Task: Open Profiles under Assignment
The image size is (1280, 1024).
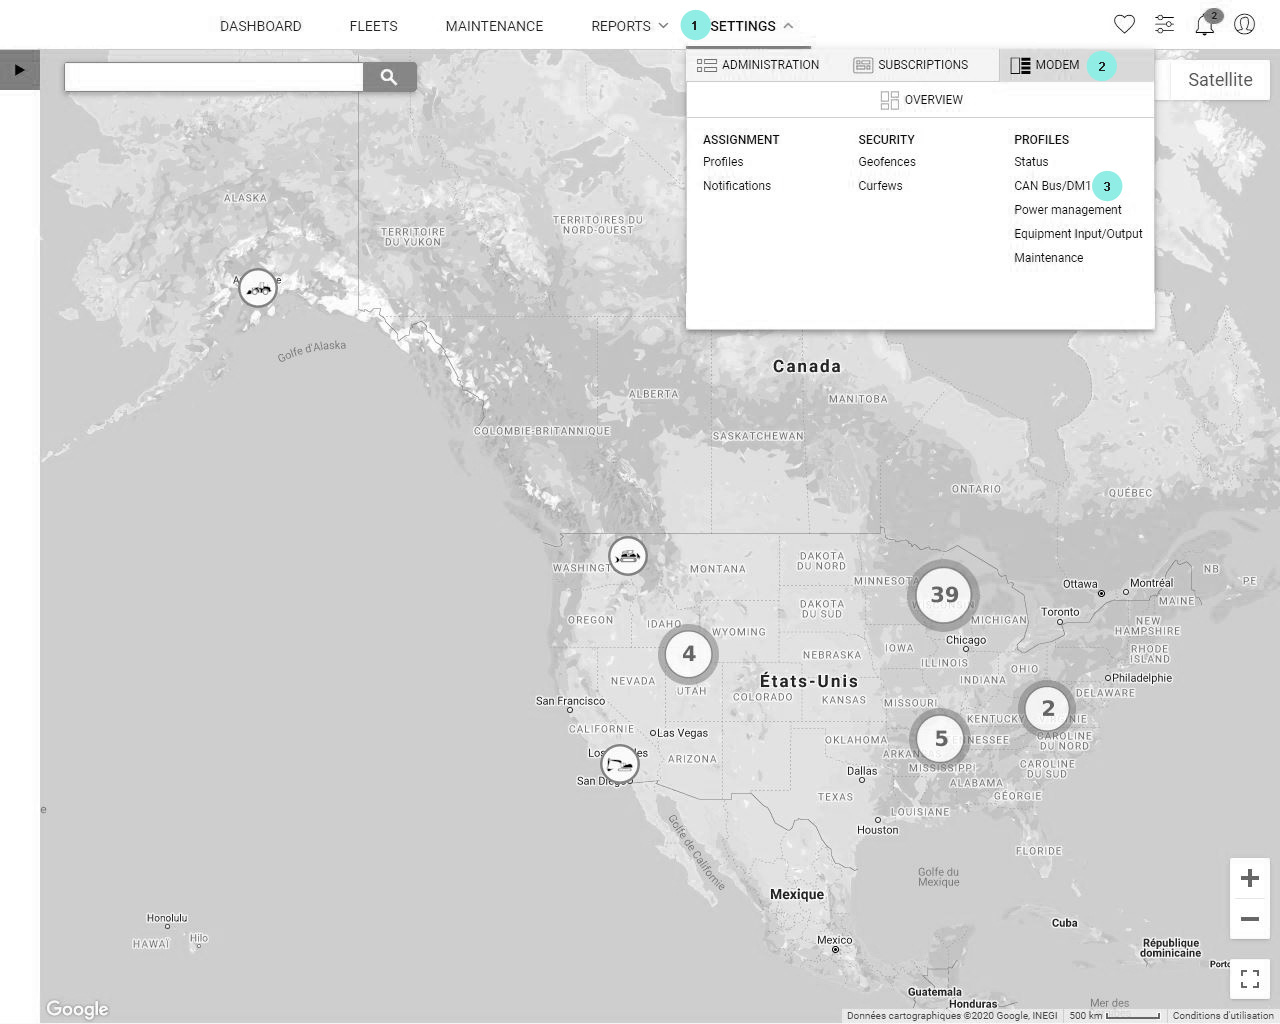Action: (723, 162)
